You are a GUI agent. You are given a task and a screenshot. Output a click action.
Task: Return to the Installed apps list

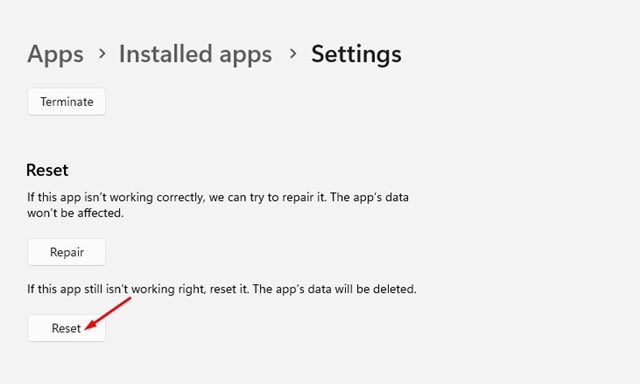click(196, 54)
